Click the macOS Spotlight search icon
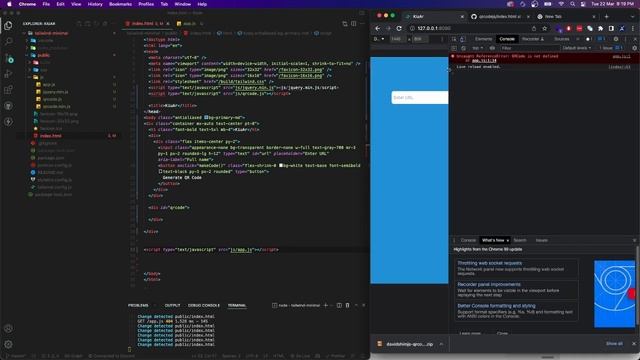Screen dimensions: 640x360 (573, 4)
